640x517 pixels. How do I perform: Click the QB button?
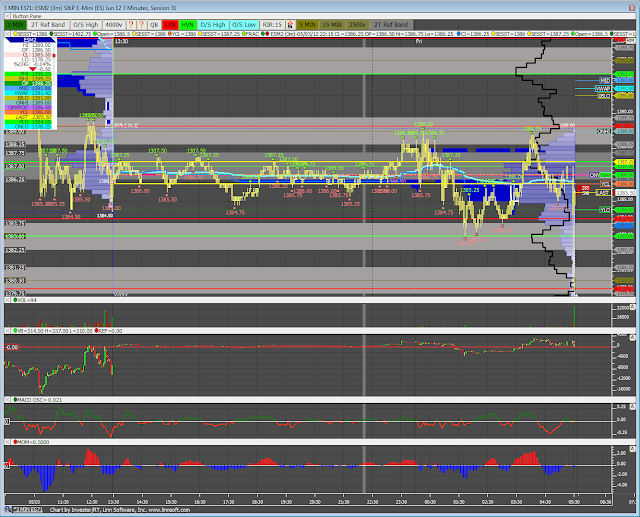click(153, 24)
